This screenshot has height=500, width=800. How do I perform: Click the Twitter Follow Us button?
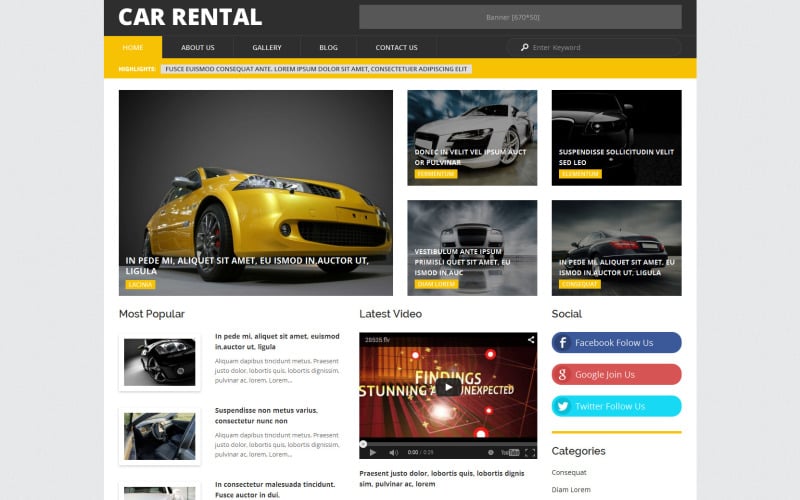point(616,406)
